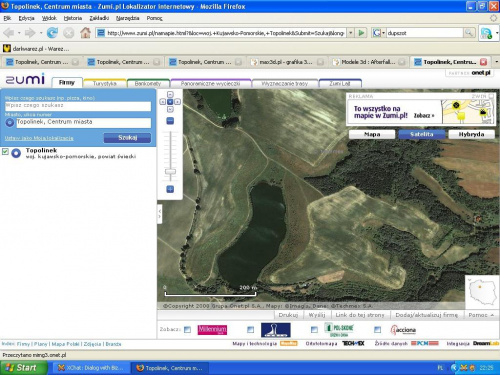
Task: Pan the map left with arrow icon
Action: tap(163, 102)
